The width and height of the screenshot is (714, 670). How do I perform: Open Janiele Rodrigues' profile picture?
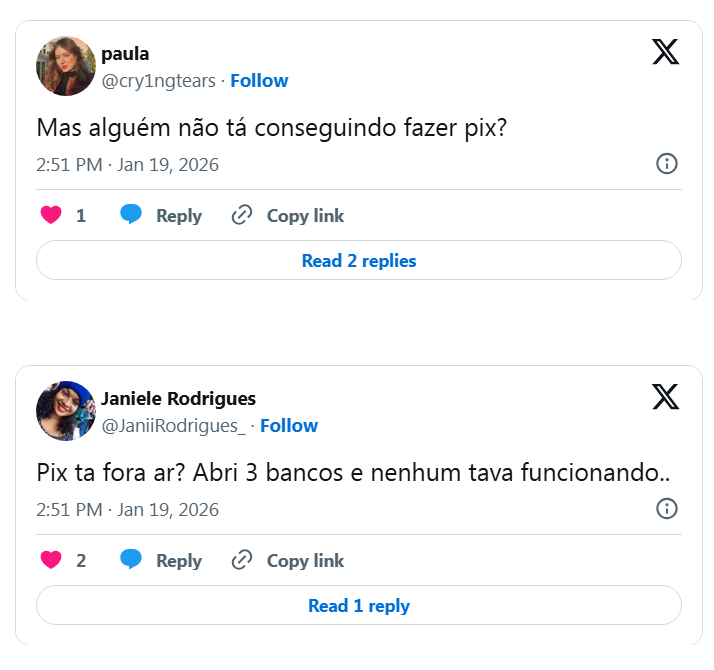pyautogui.click(x=66, y=411)
